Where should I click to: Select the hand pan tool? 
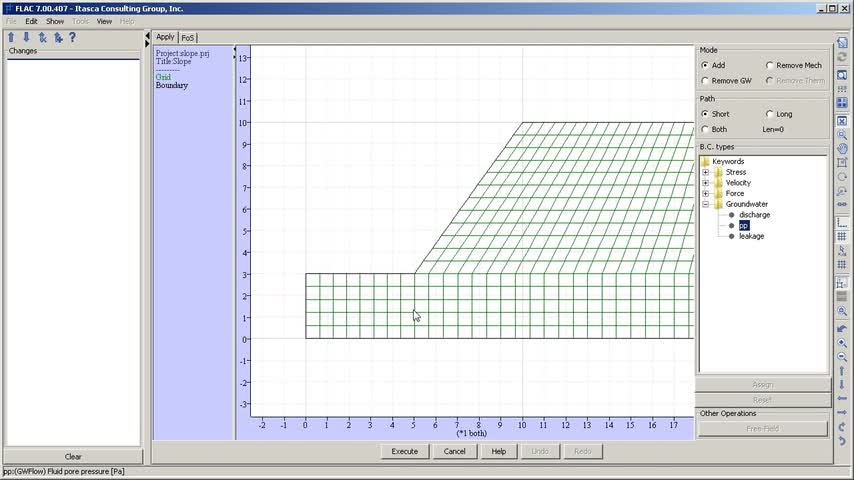pos(842,148)
